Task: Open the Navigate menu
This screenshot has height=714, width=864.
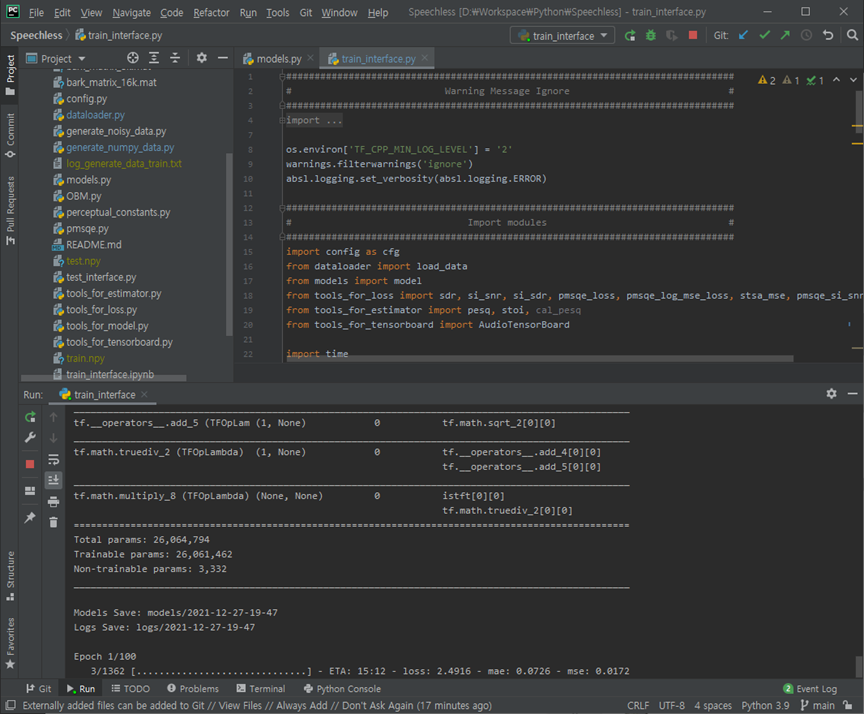Action: tap(131, 12)
